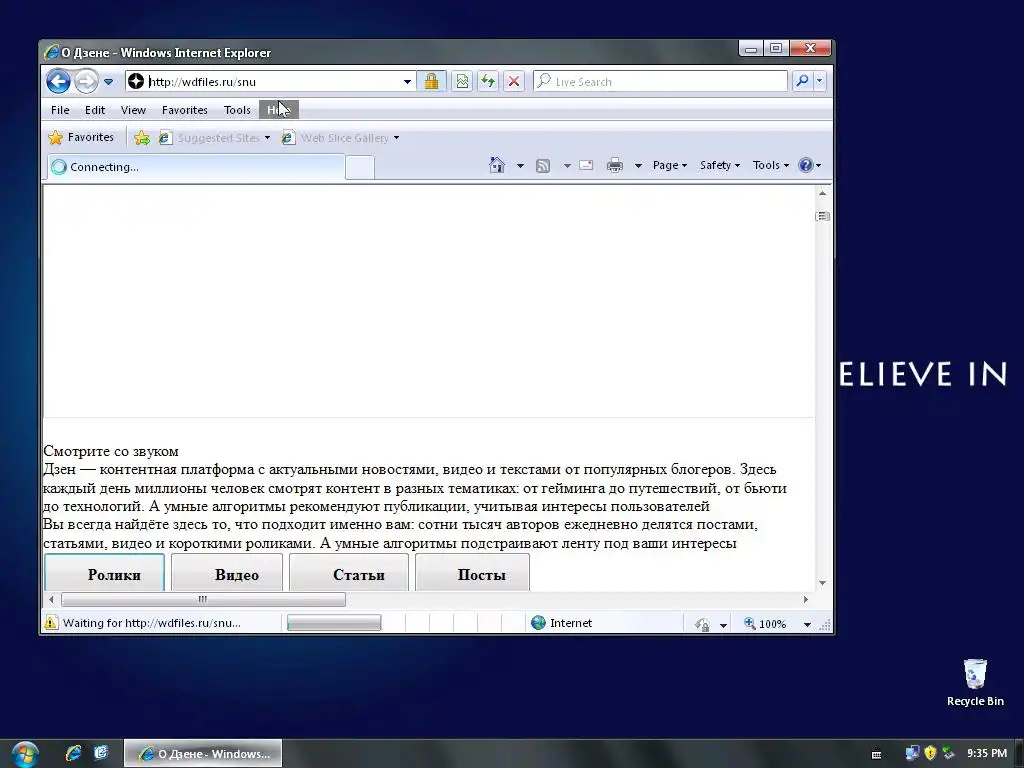Viewport: 1024px width, 768px height.
Task: Launch Internet Explorer from quick launch
Action: (x=73, y=753)
